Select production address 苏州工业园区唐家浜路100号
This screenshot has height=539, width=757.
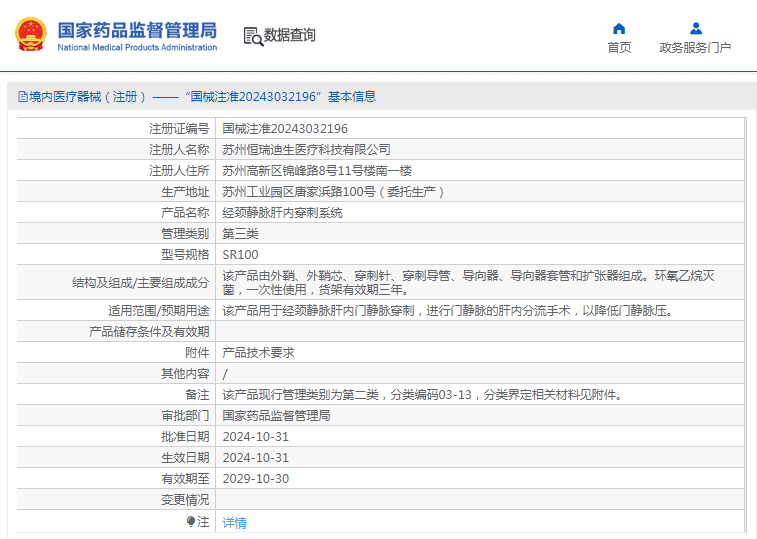tap(299, 192)
